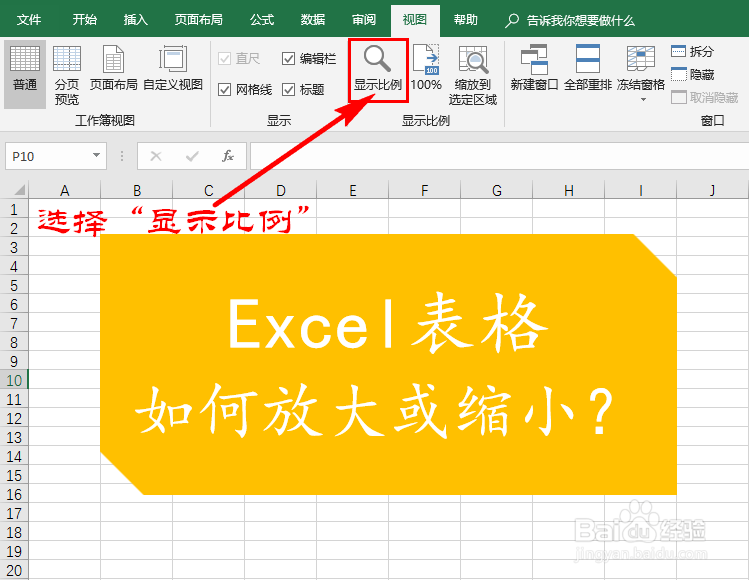The image size is (749, 580).
Task: Select row 18 header
Action: click(x=14, y=532)
